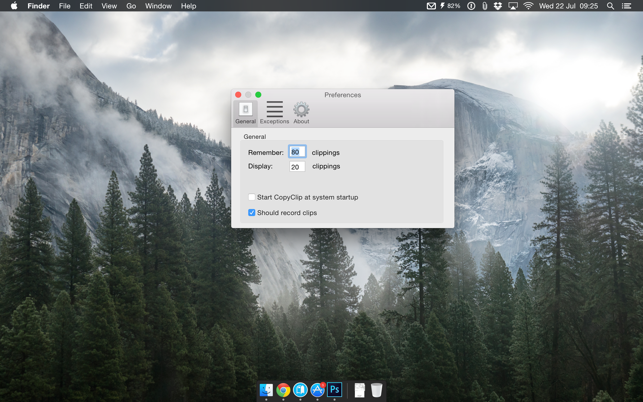Open the Trash in the dock
The height and width of the screenshot is (402, 643).
tap(377, 390)
